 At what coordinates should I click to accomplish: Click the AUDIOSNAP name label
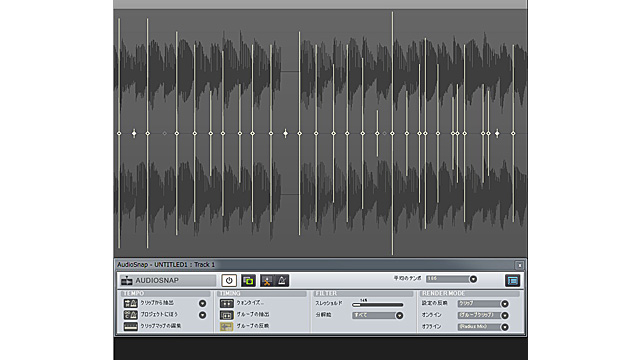(157, 280)
